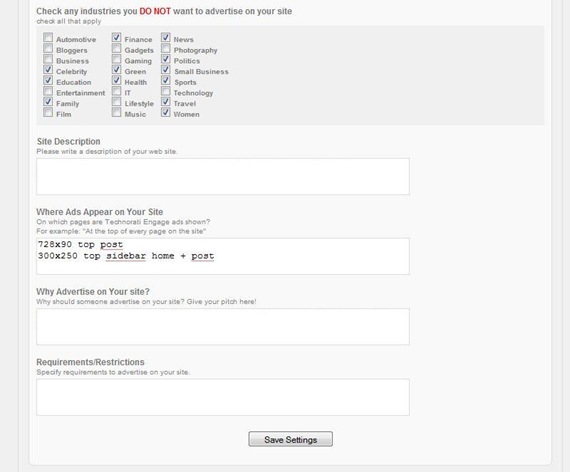Uncheck the Health checkbox
570x472 pixels.
116,80
